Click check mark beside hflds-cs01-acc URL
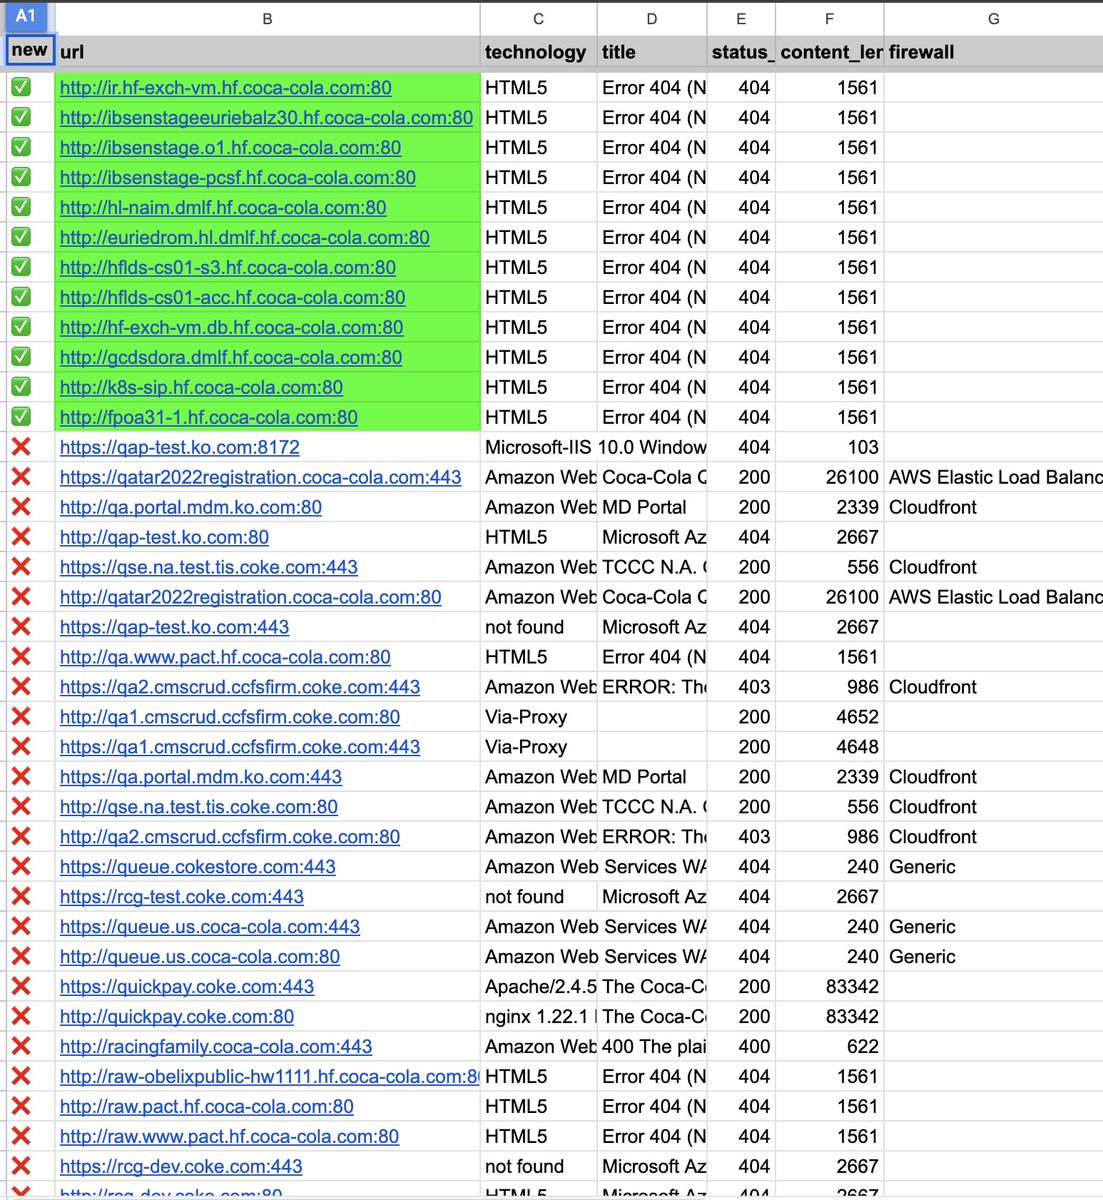1103x1200 pixels. pyautogui.click(x=20, y=297)
